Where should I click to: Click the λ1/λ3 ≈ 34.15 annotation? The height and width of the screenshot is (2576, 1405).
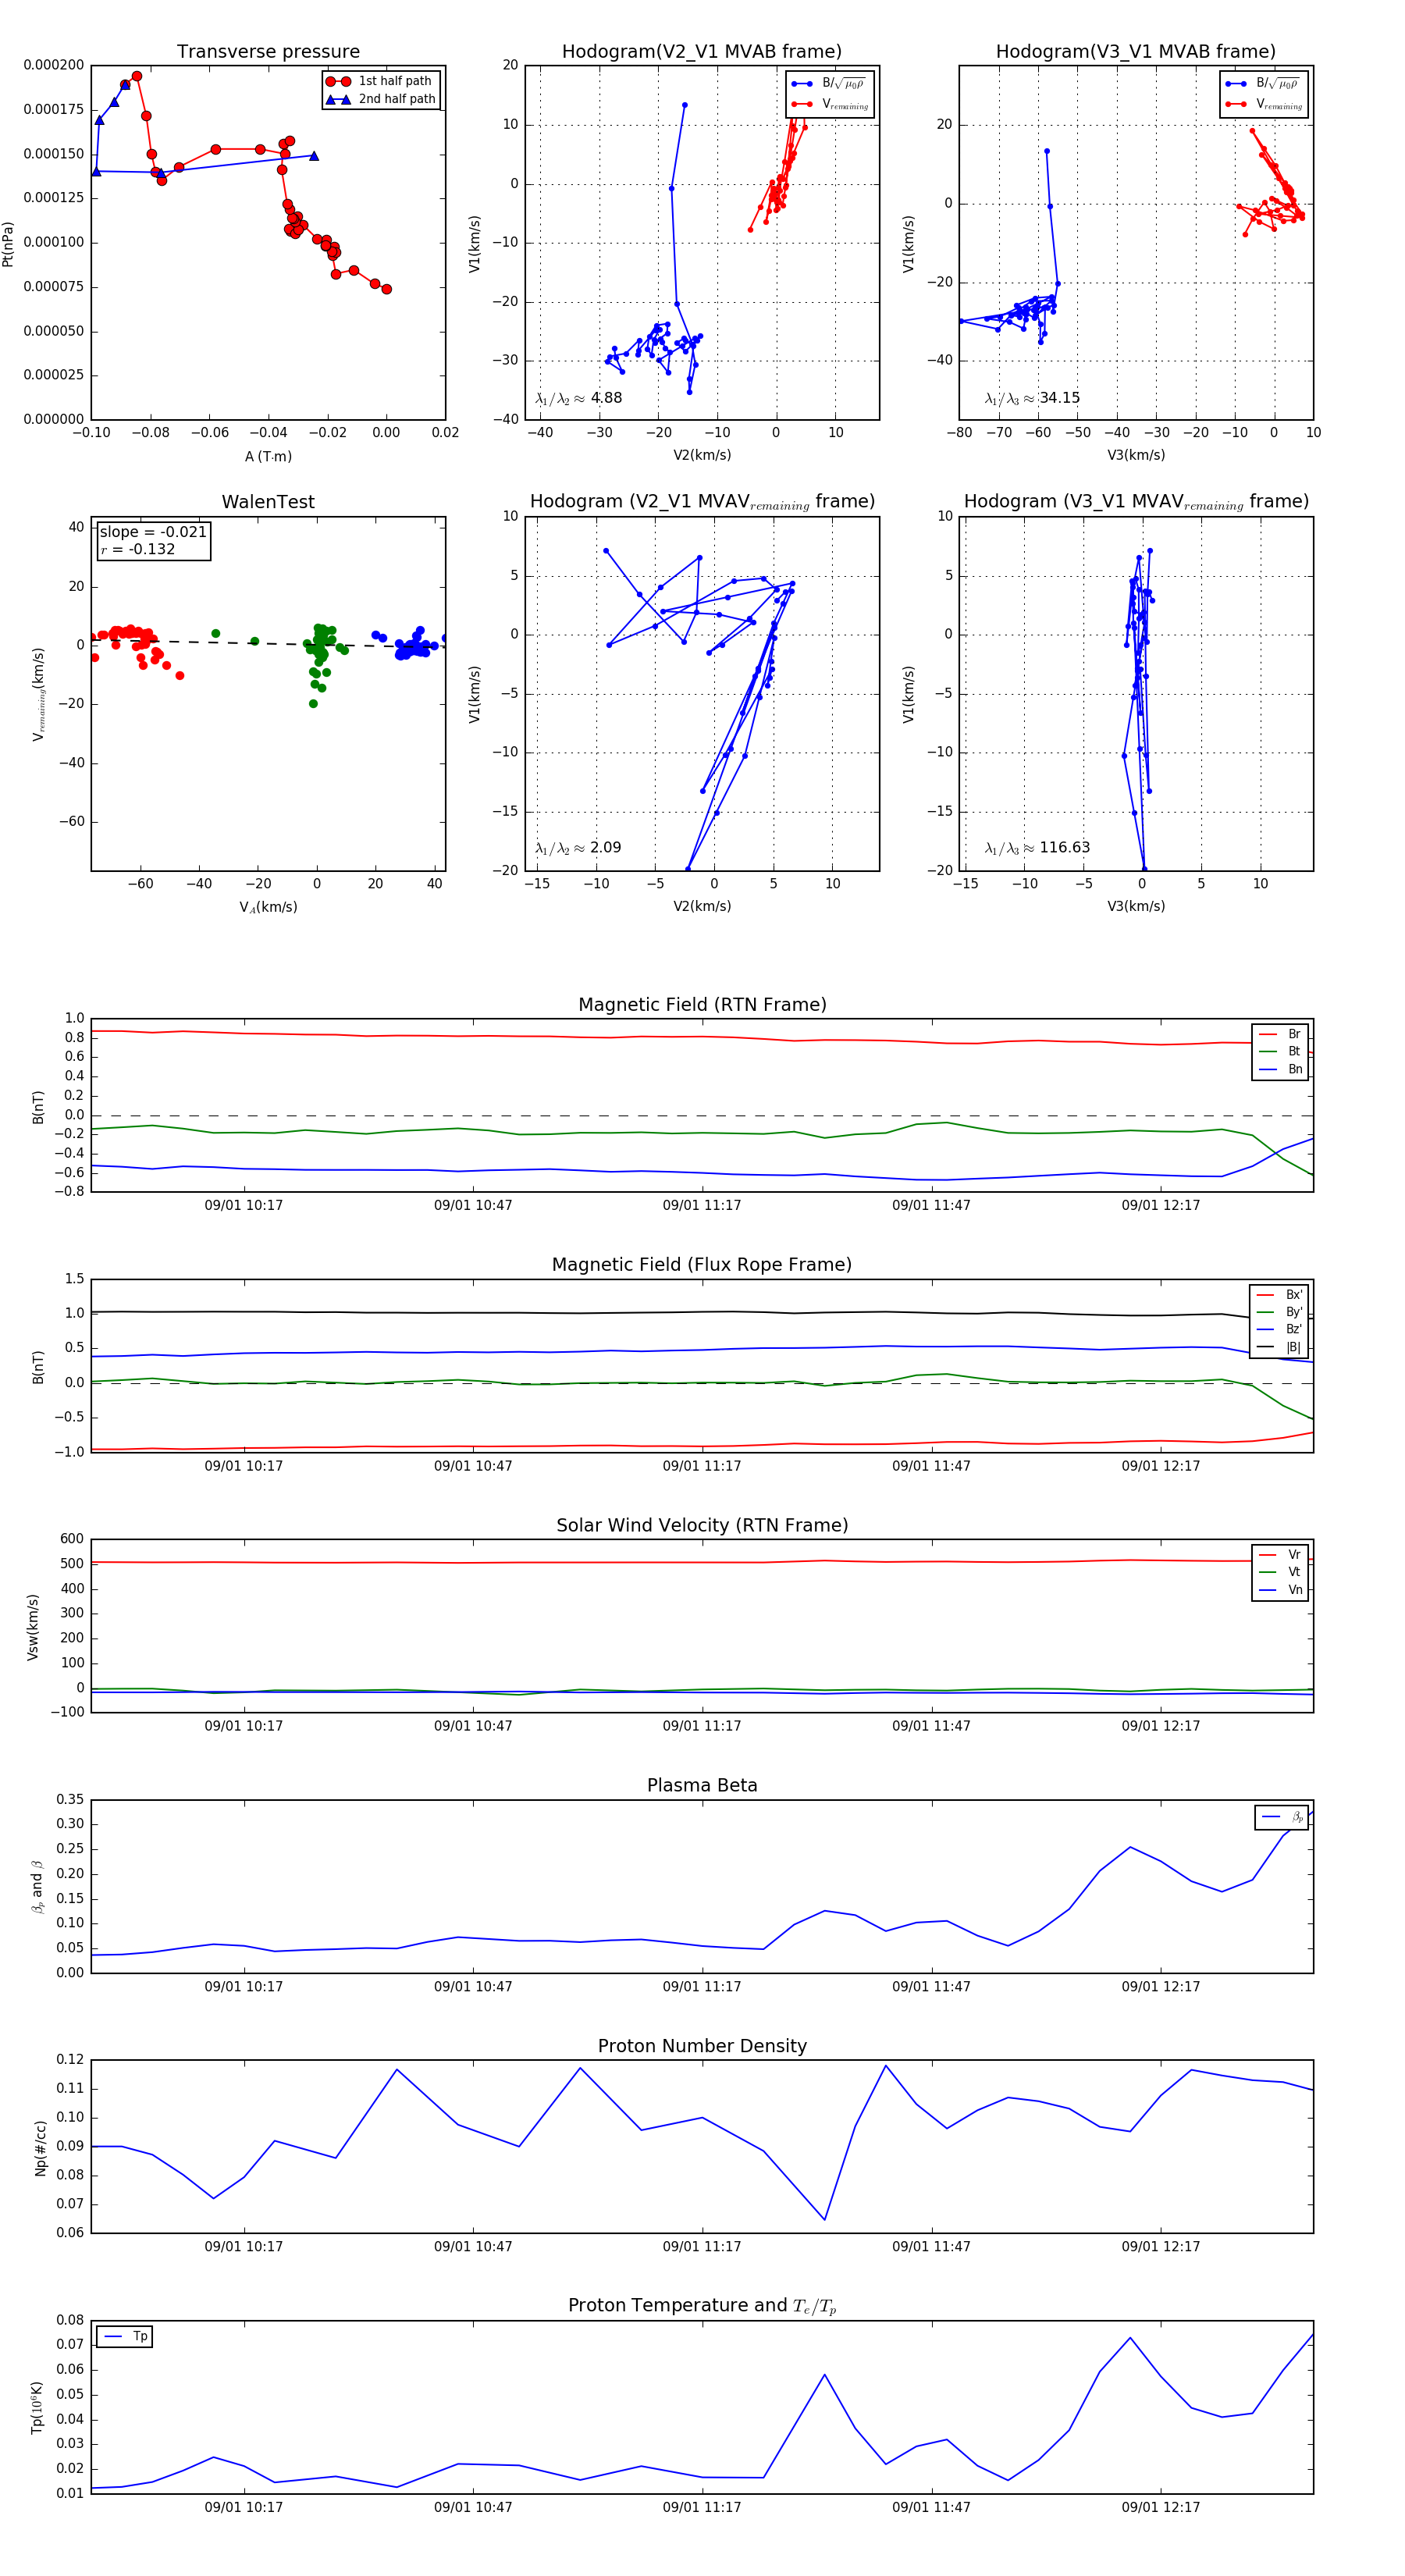pos(1032,398)
